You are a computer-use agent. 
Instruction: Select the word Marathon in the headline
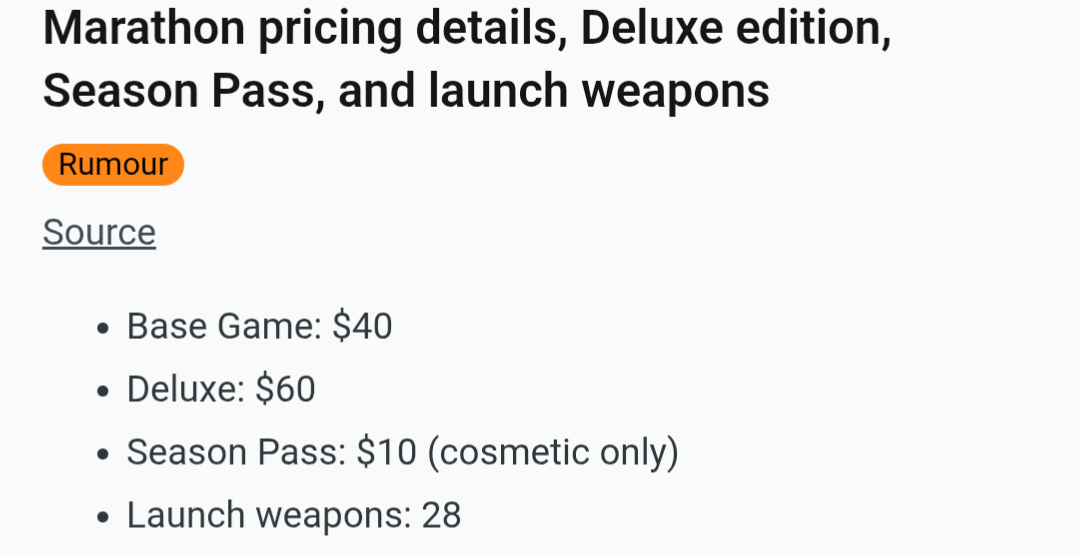144,29
